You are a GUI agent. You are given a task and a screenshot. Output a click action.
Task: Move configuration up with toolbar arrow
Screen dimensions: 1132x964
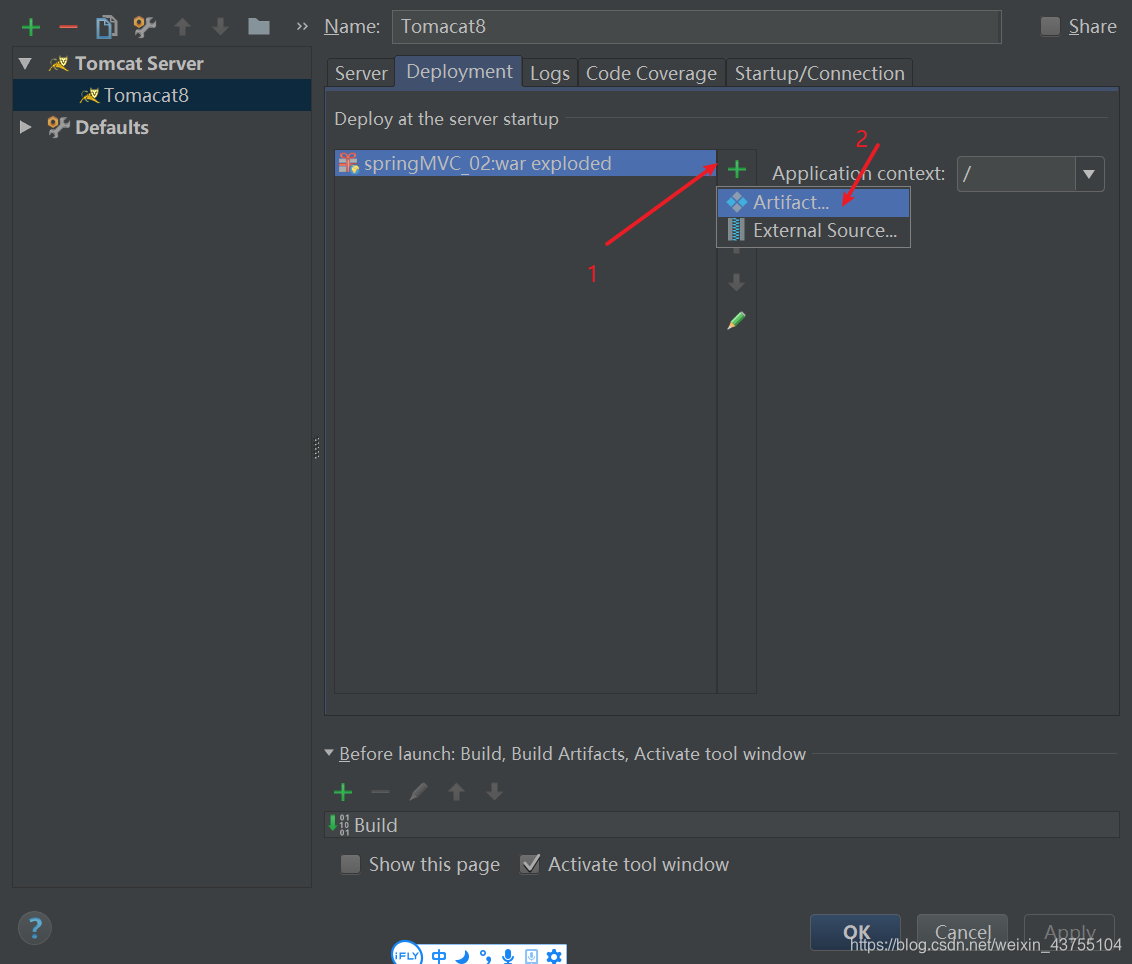pos(183,27)
